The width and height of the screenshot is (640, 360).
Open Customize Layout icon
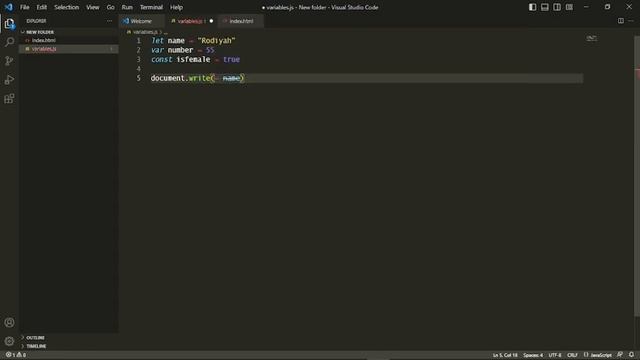pos(569,7)
